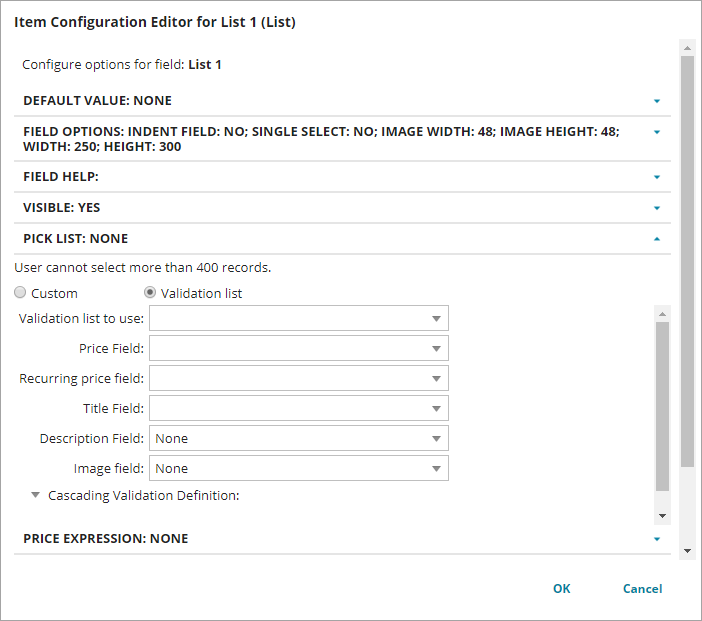Image resolution: width=702 pixels, height=621 pixels.
Task: Collapse the Pick List section arrow
Action: tap(657, 239)
